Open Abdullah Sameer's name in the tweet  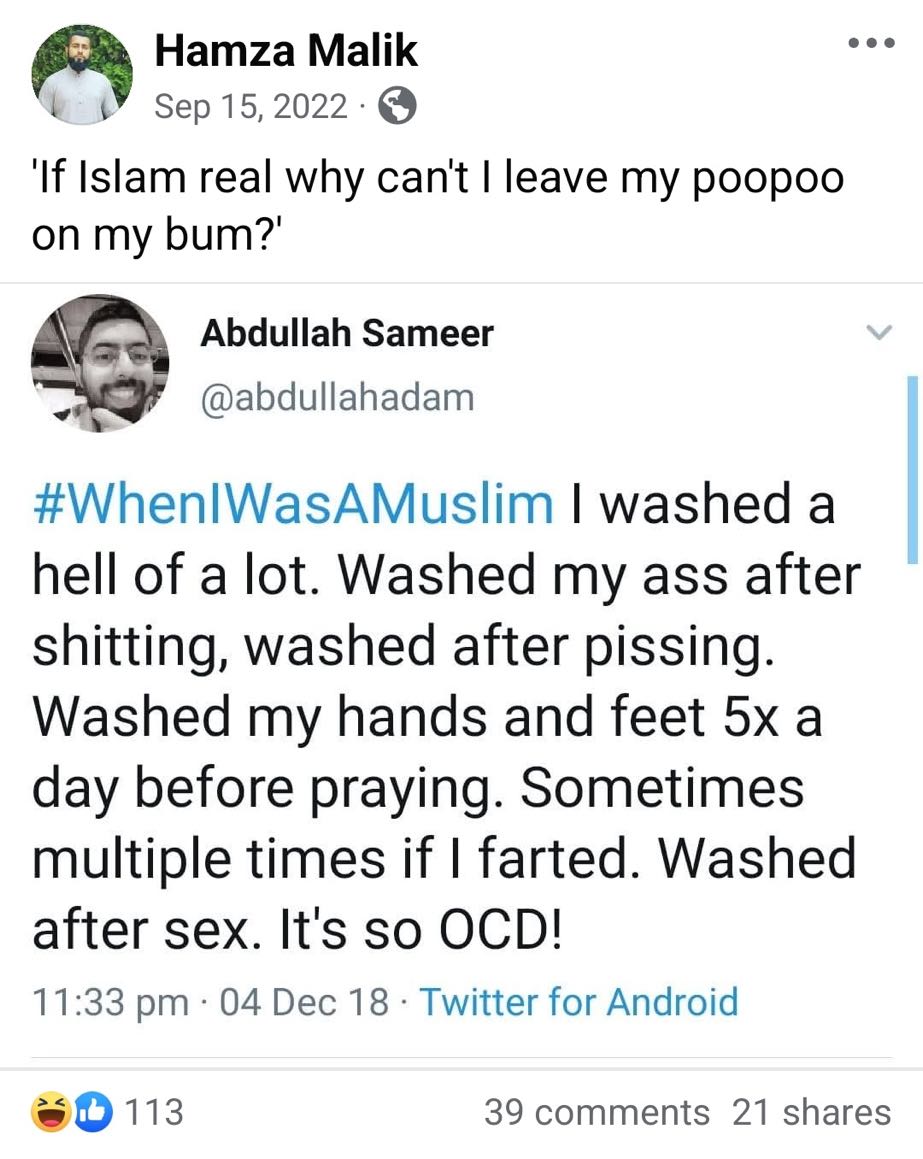click(346, 333)
